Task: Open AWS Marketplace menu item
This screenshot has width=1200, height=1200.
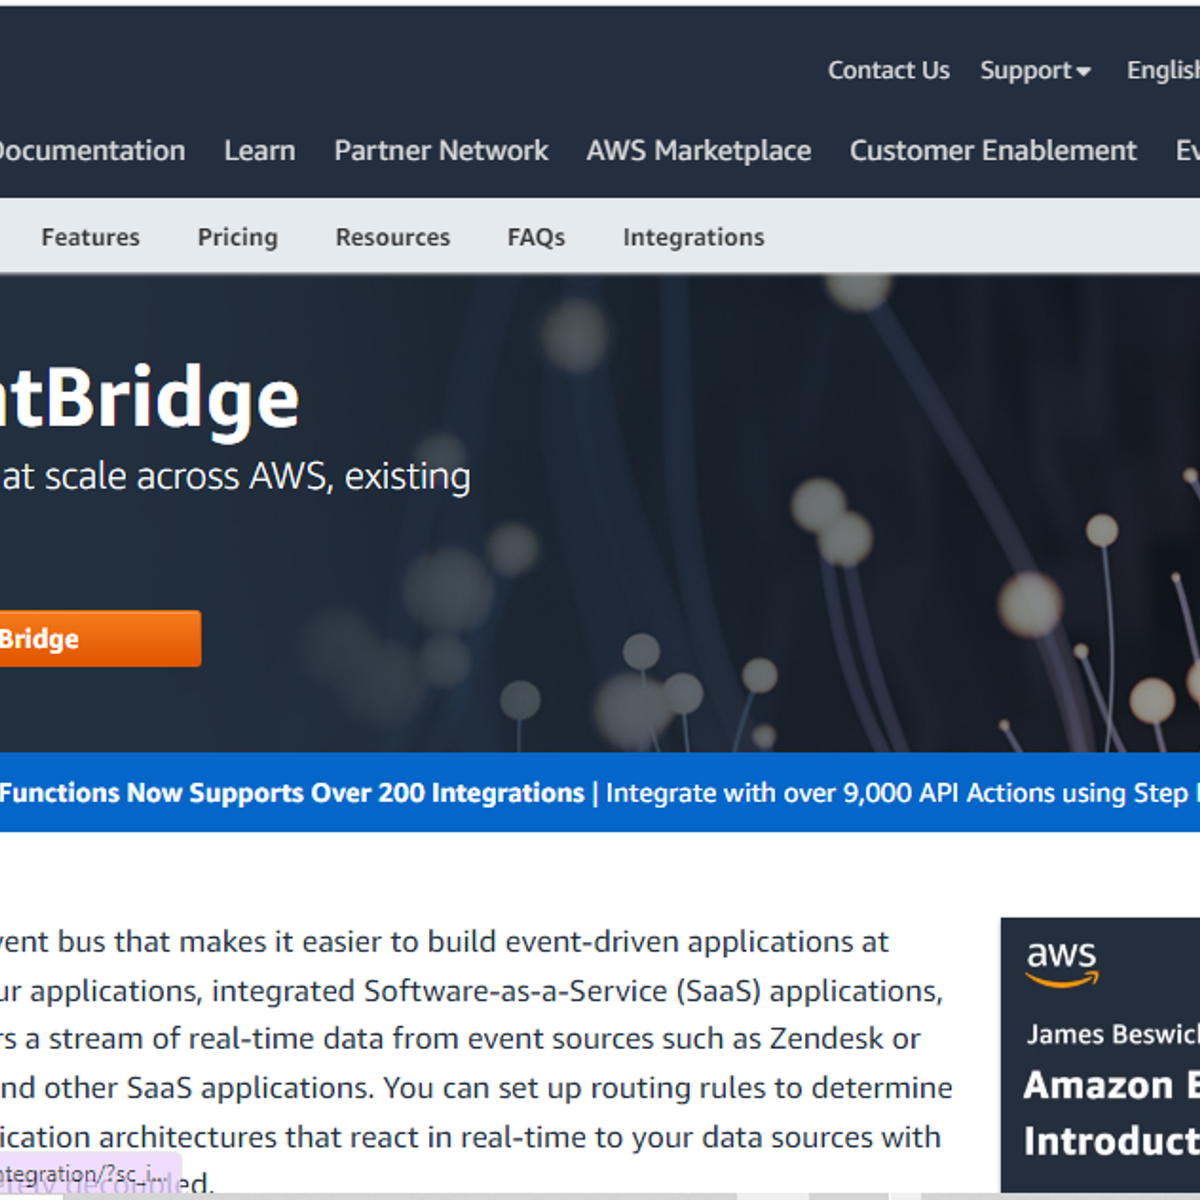Action: tap(699, 151)
